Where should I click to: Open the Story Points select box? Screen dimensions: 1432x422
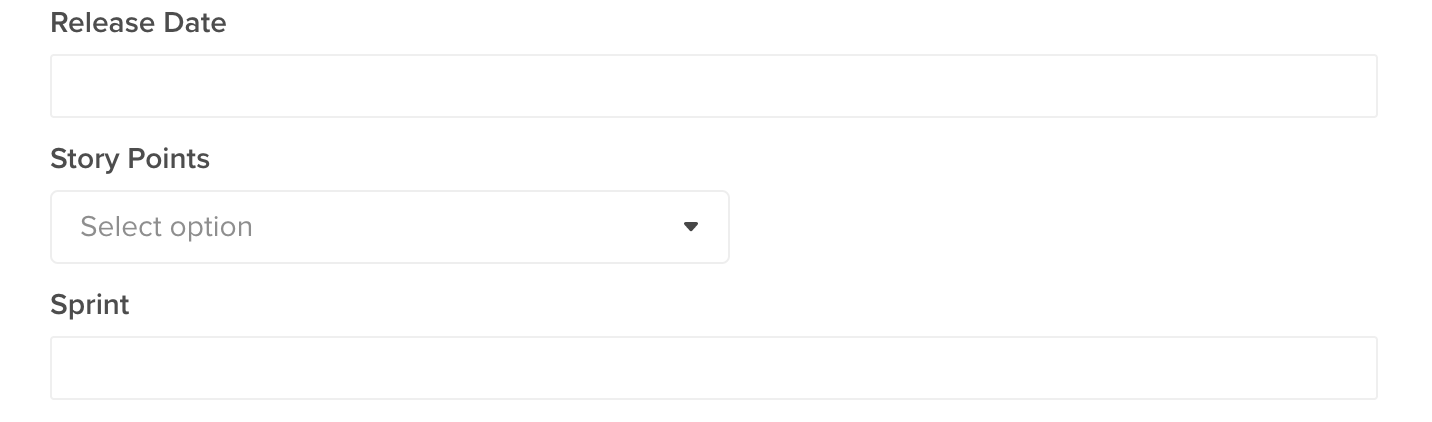point(390,227)
